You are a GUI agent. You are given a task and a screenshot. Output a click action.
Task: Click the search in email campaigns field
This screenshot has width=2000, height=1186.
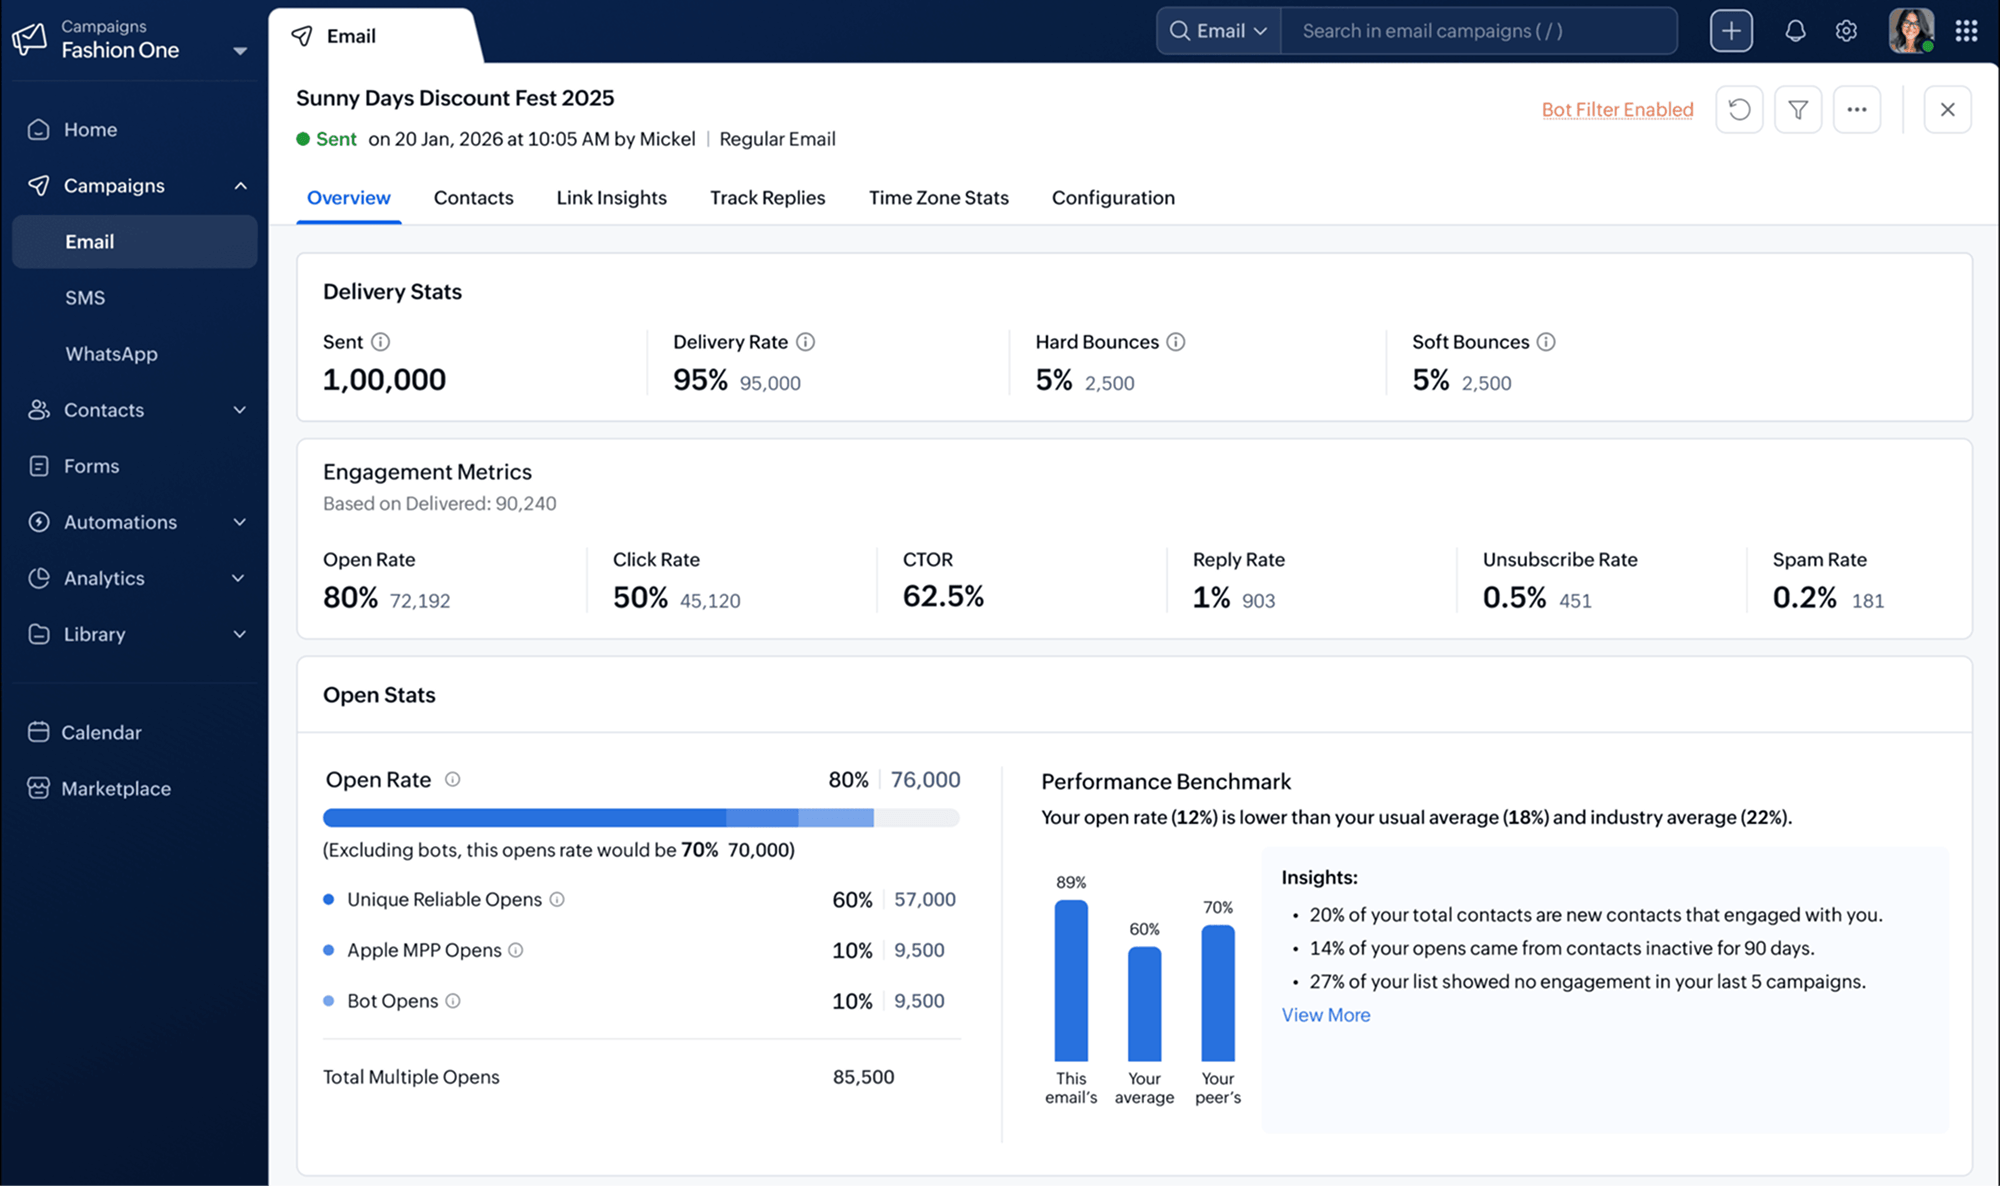pos(1479,31)
